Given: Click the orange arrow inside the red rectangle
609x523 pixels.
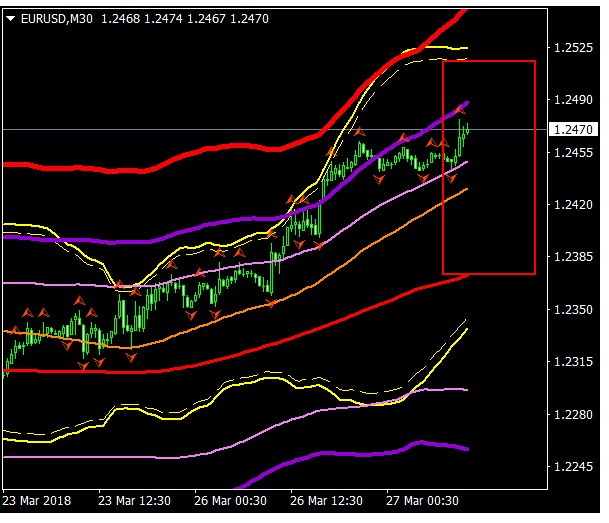Looking at the screenshot, I should (461, 107).
